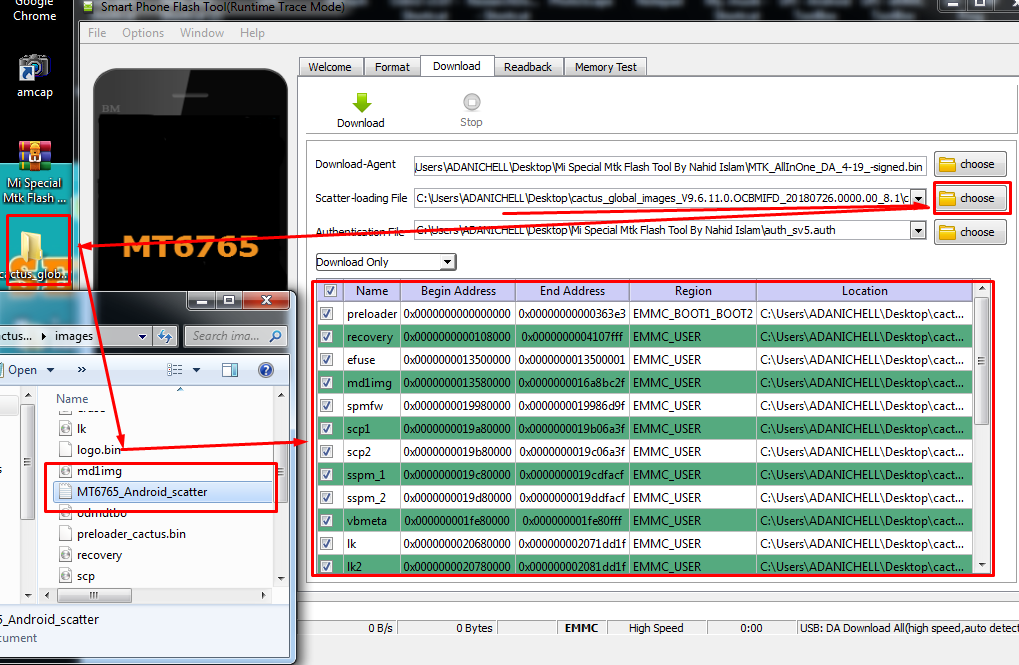Click the refresh icon in Explorer address bar
1019x665 pixels.
tap(165, 336)
